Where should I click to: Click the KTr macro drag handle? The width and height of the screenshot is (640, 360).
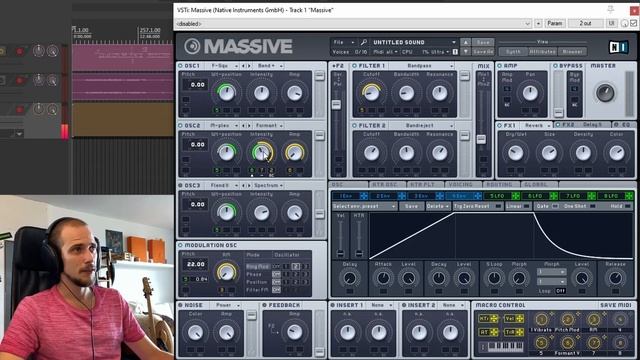pos(494,318)
